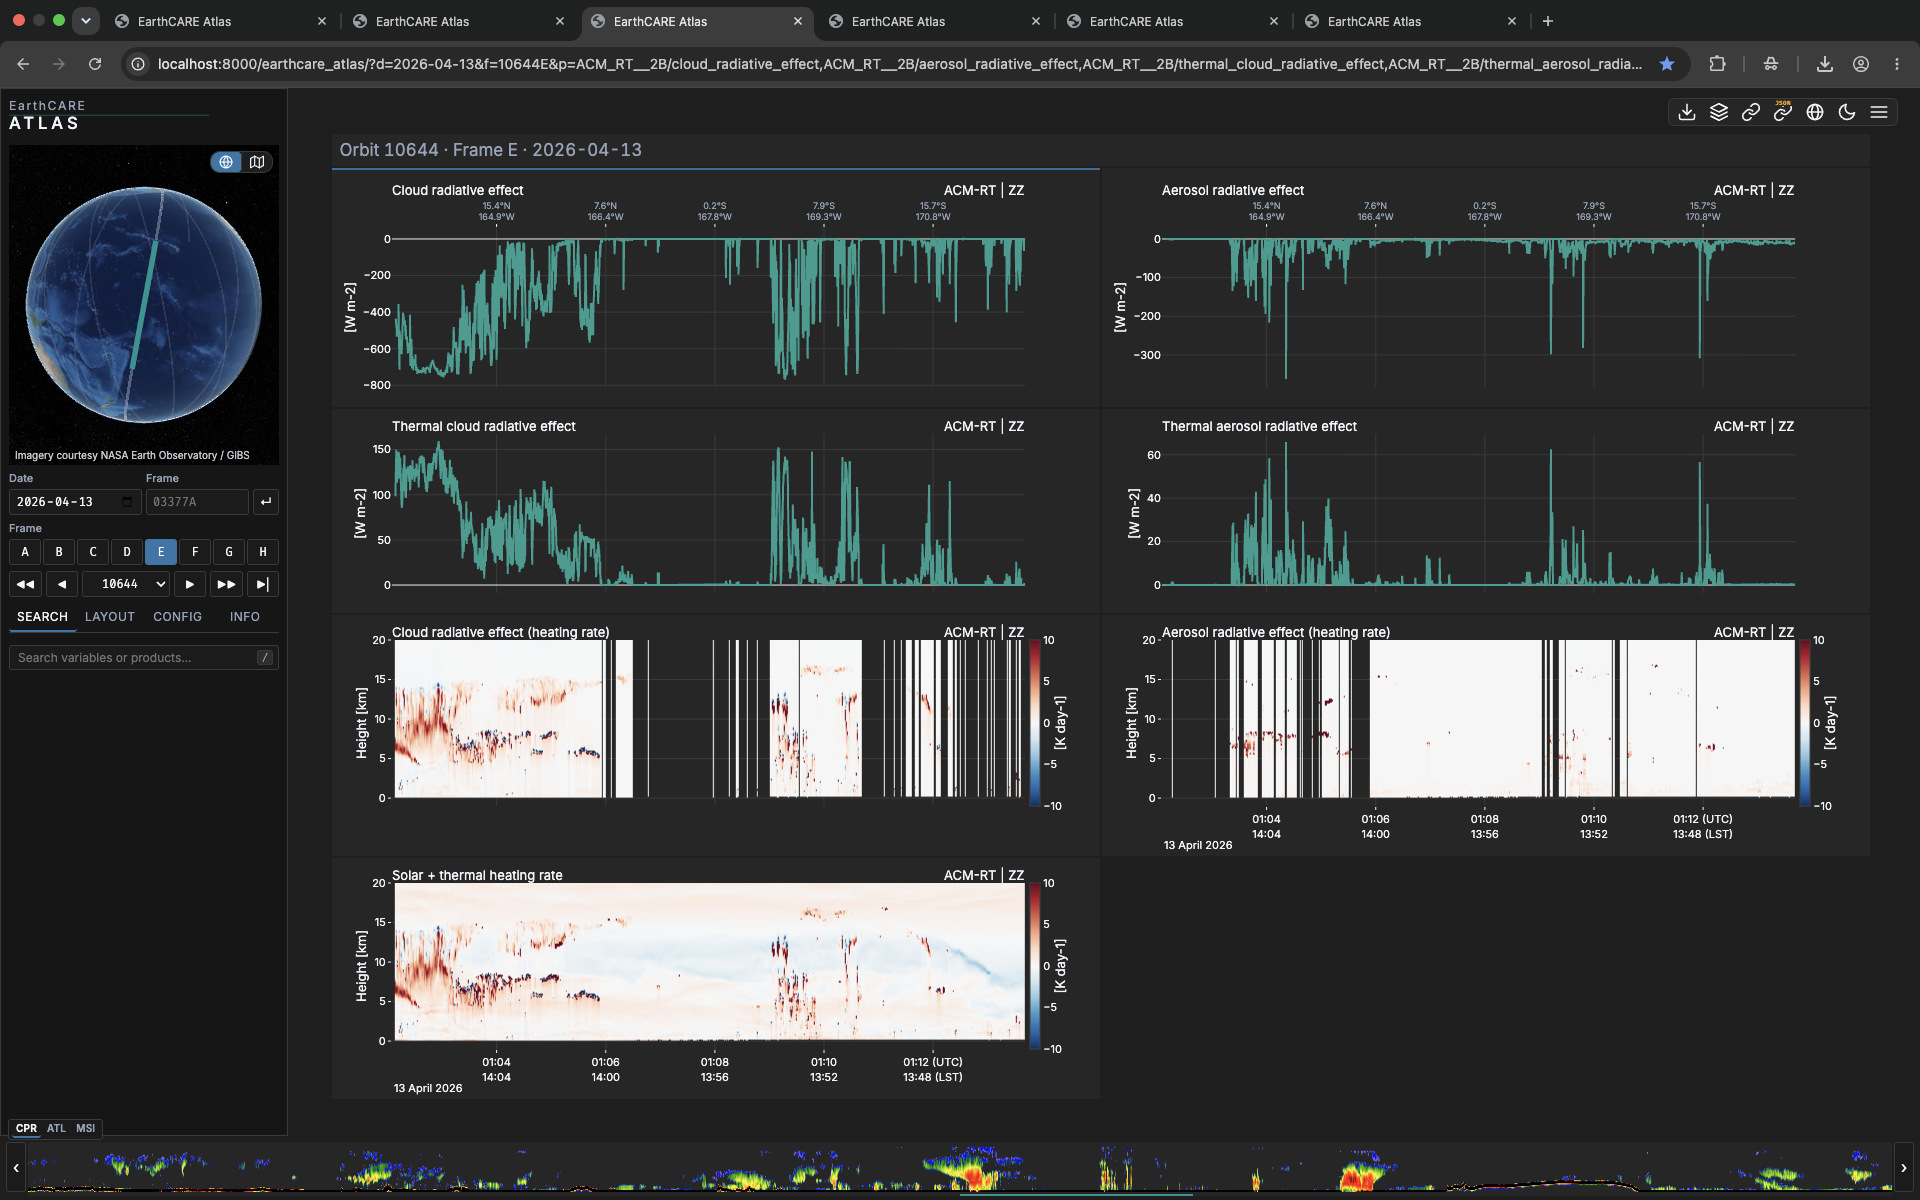Toggle dark mode moon icon
1920x1200 pixels.
click(1847, 112)
